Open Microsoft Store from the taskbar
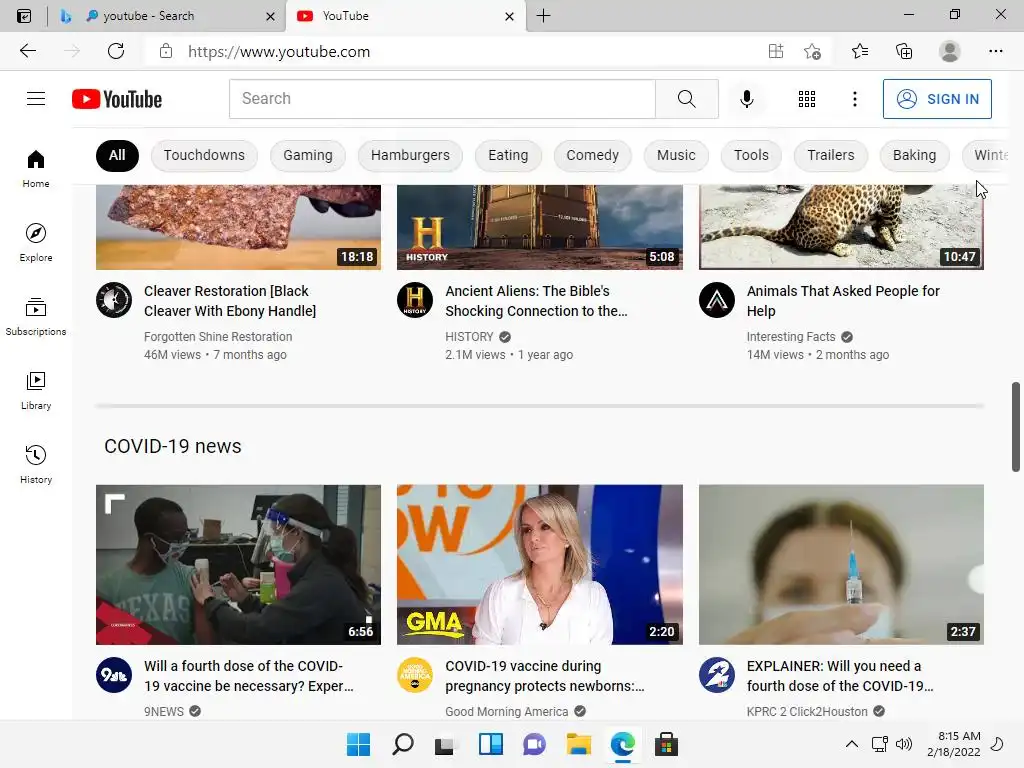Viewport: 1024px width, 768px height. point(666,744)
